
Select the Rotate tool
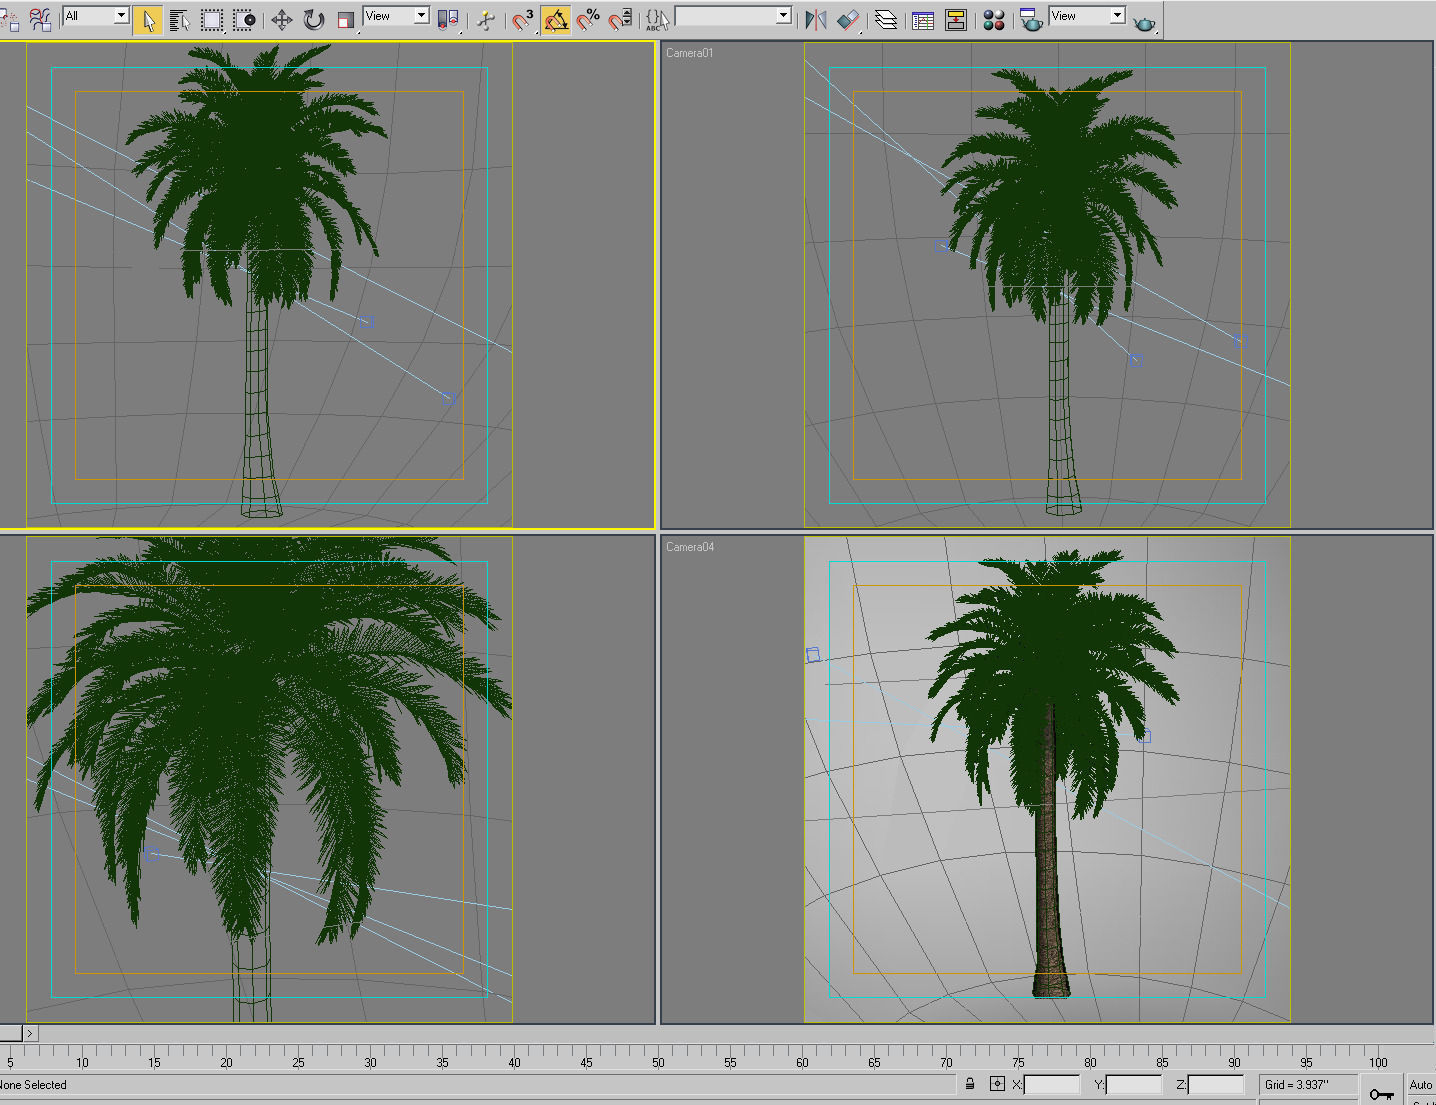pyautogui.click(x=314, y=20)
